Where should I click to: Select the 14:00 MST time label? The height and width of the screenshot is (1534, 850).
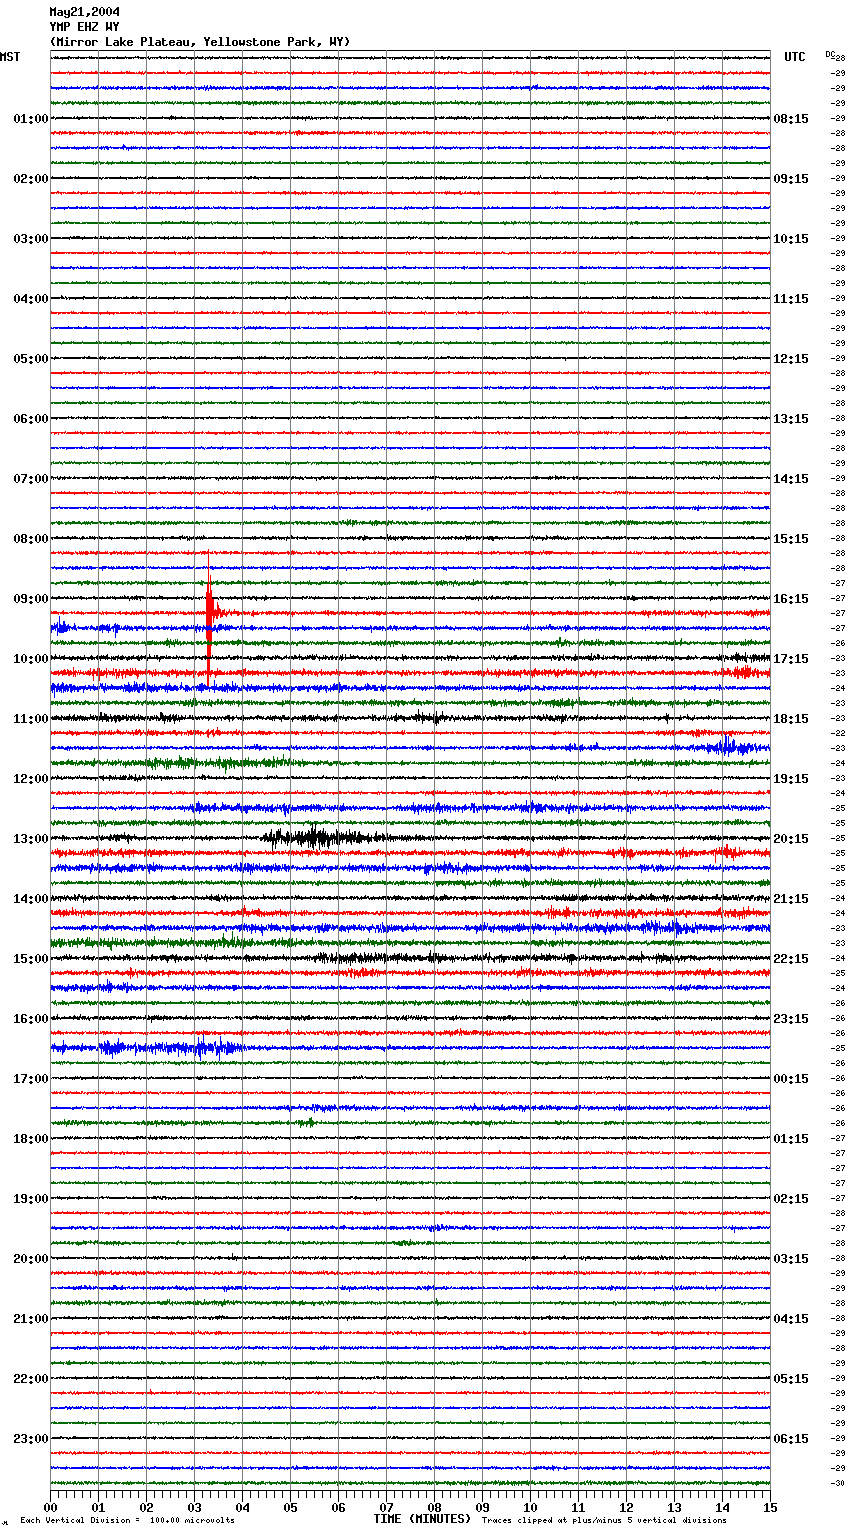[x=31, y=899]
